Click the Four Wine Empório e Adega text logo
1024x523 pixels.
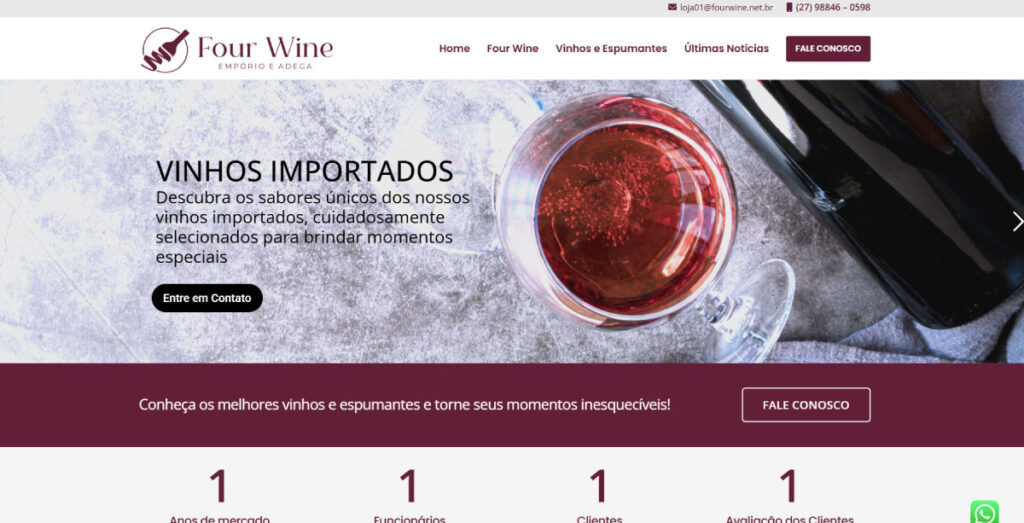(265, 52)
